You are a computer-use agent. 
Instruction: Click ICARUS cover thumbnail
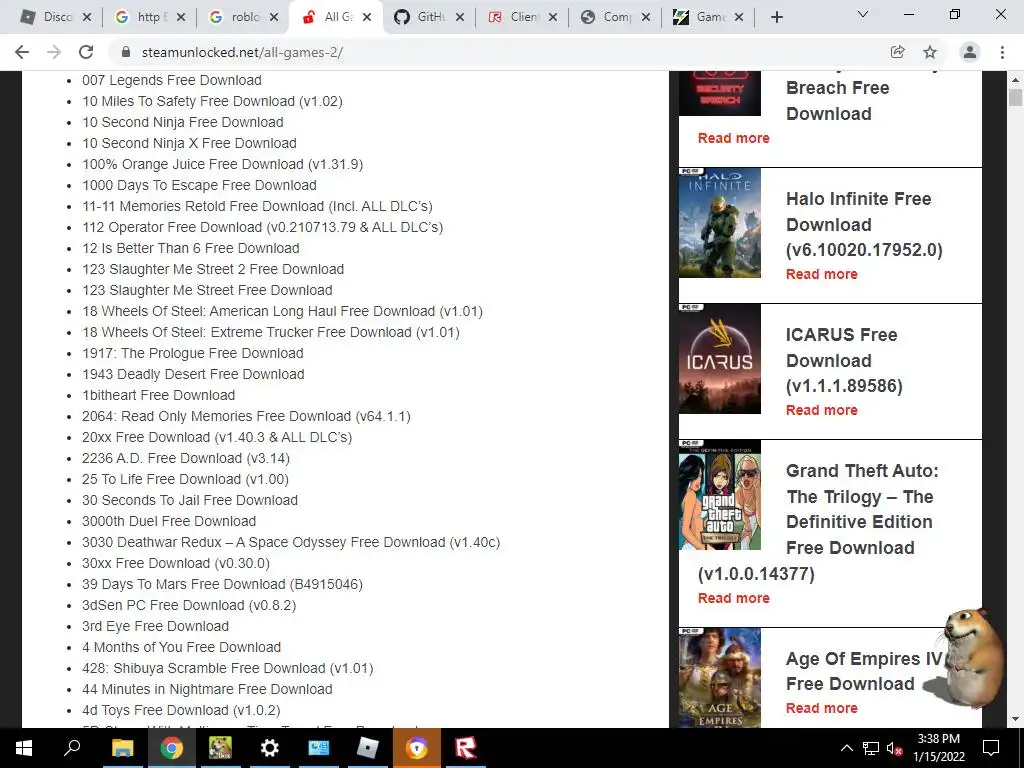pyautogui.click(x=720, y=359)
